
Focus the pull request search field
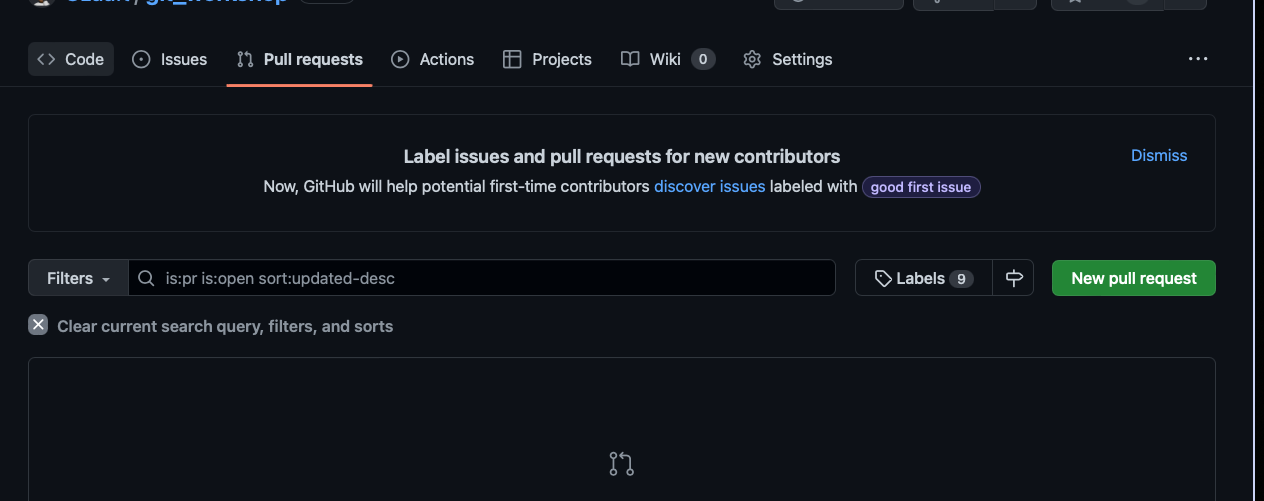coord(482,278)
